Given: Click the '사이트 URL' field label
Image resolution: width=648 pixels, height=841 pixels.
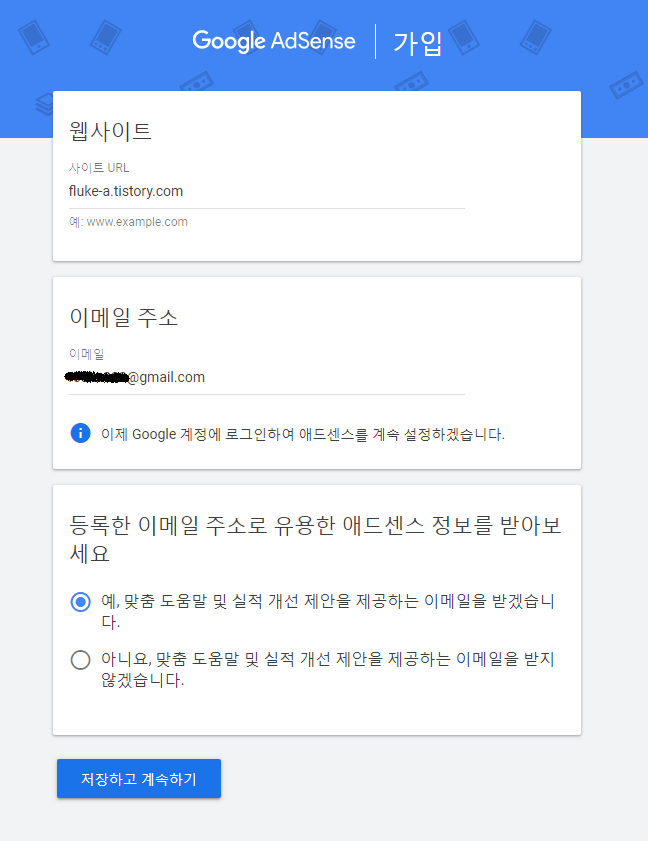Looking at the screenshot, I should (99, 168).
